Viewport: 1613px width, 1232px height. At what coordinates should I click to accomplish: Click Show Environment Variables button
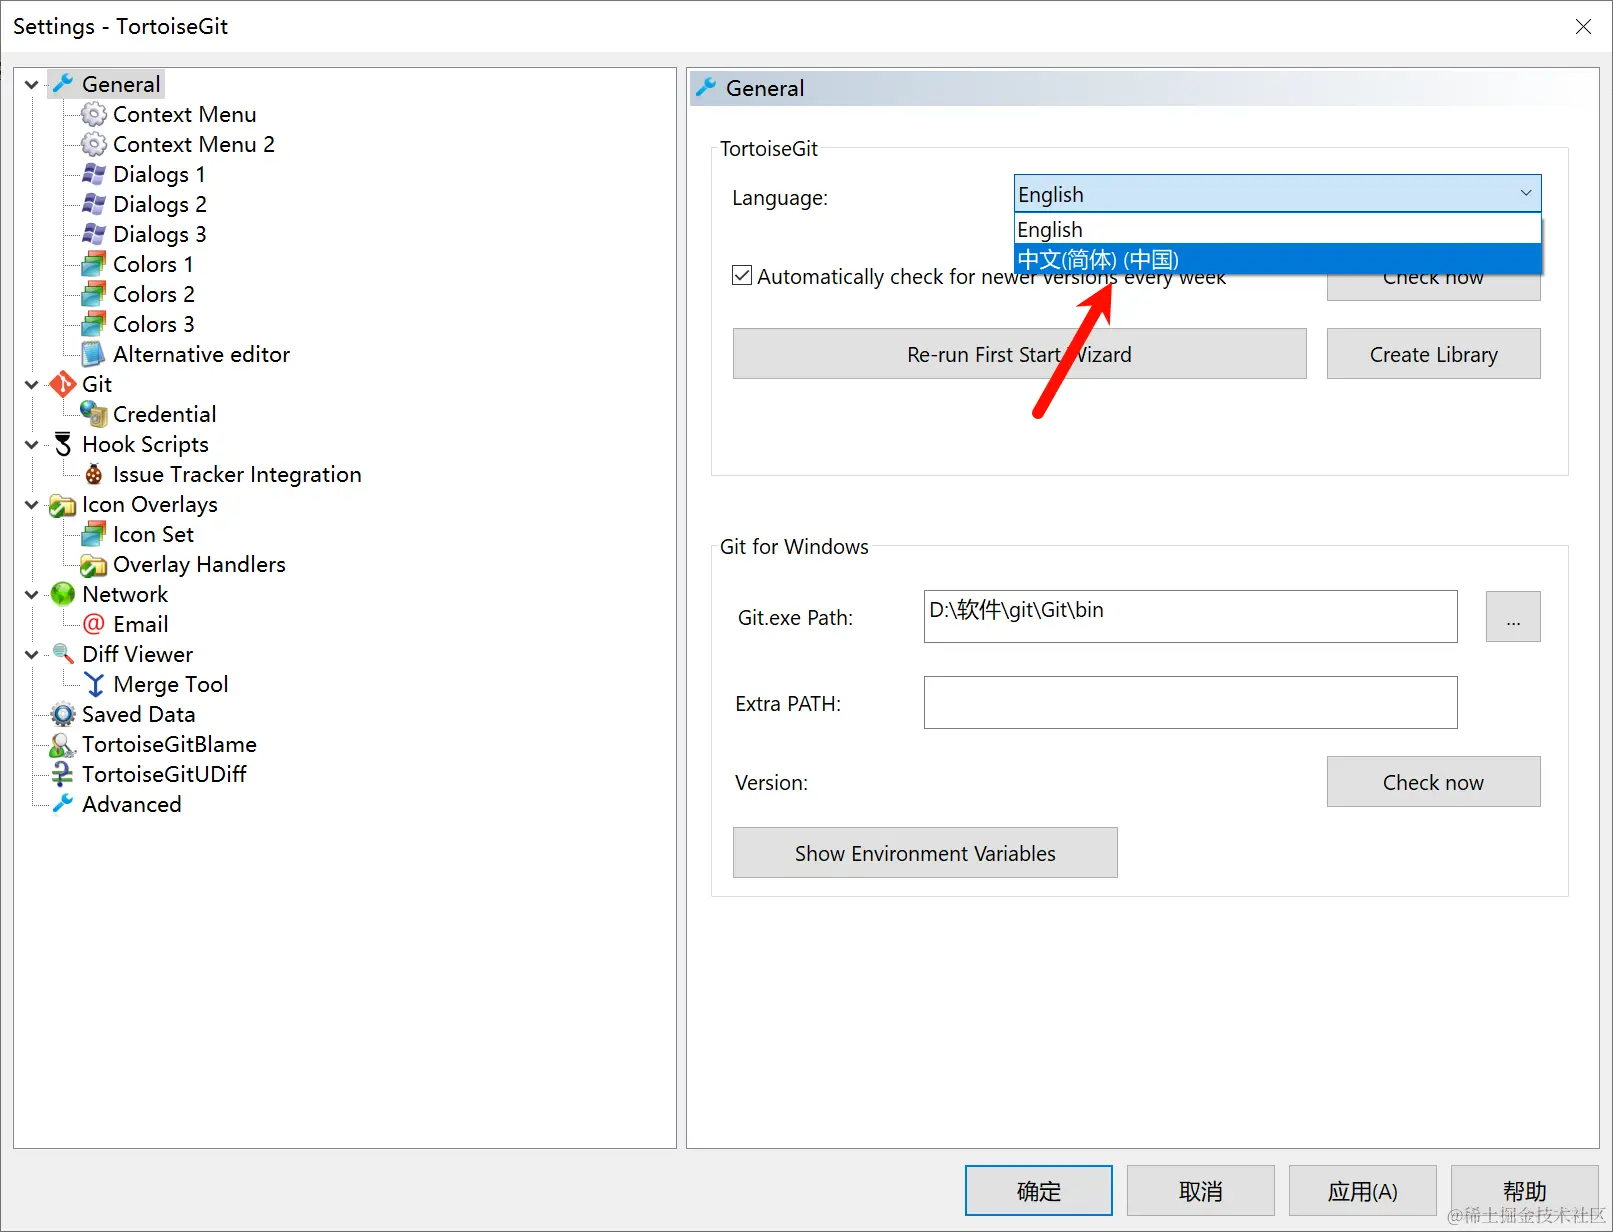(925, 853)
